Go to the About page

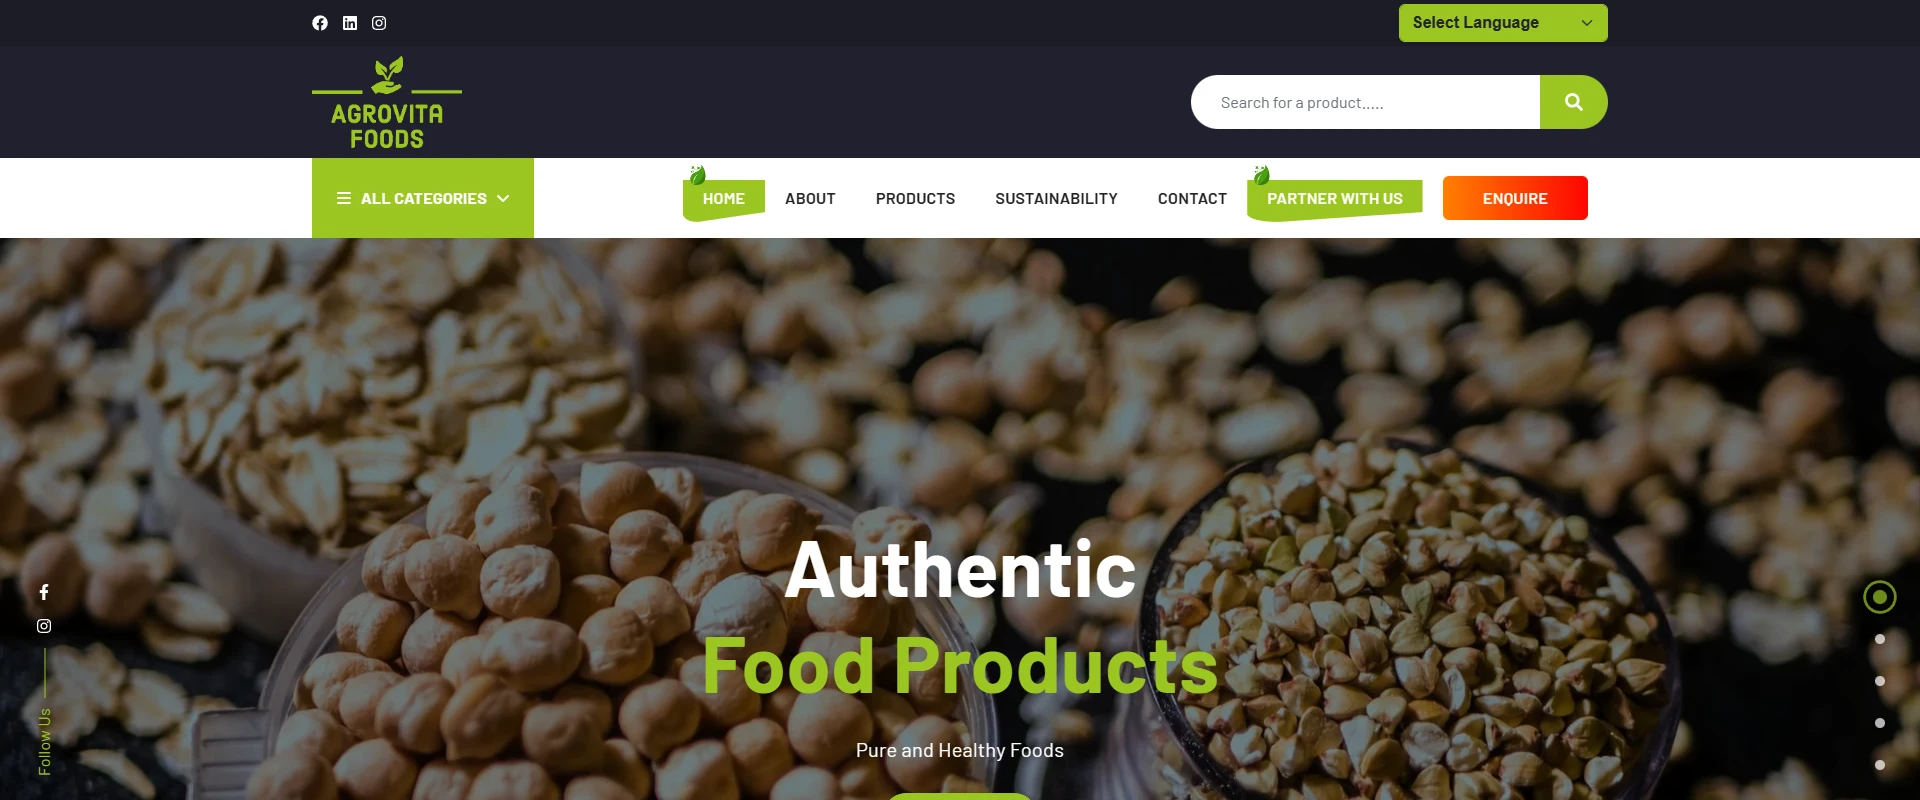point(810,199)
